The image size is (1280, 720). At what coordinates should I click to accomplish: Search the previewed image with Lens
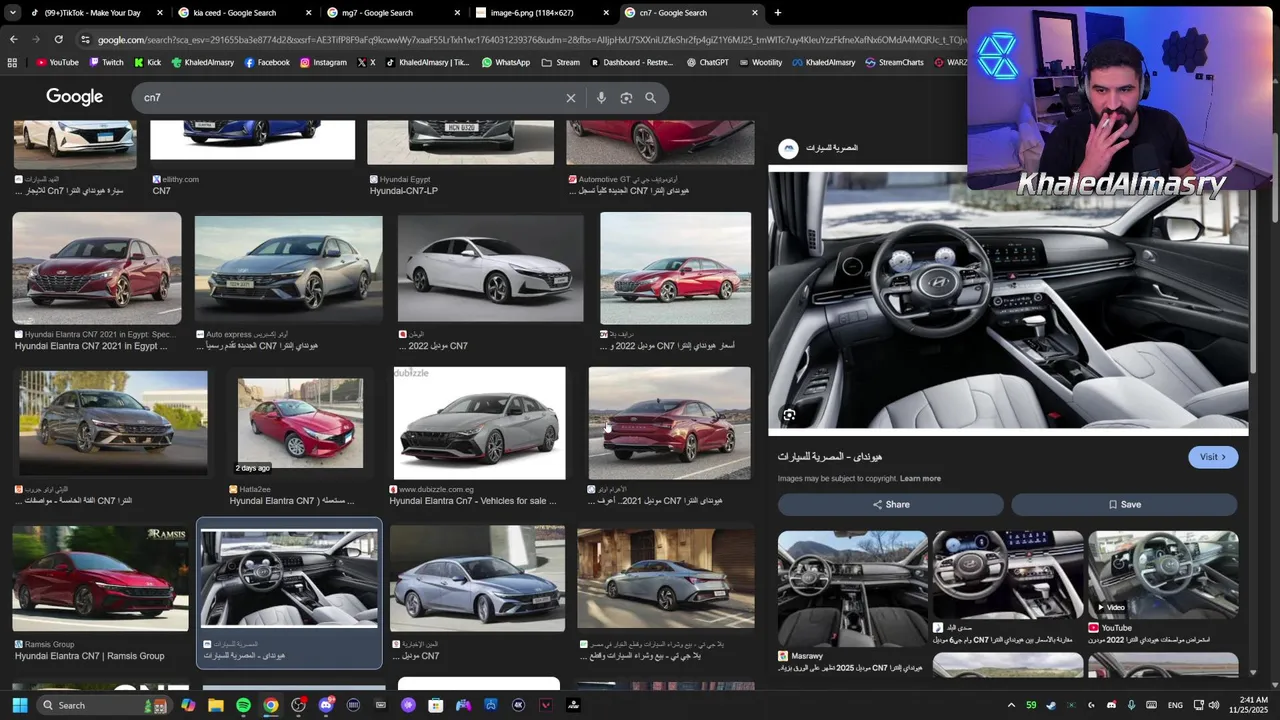[789, 414]
